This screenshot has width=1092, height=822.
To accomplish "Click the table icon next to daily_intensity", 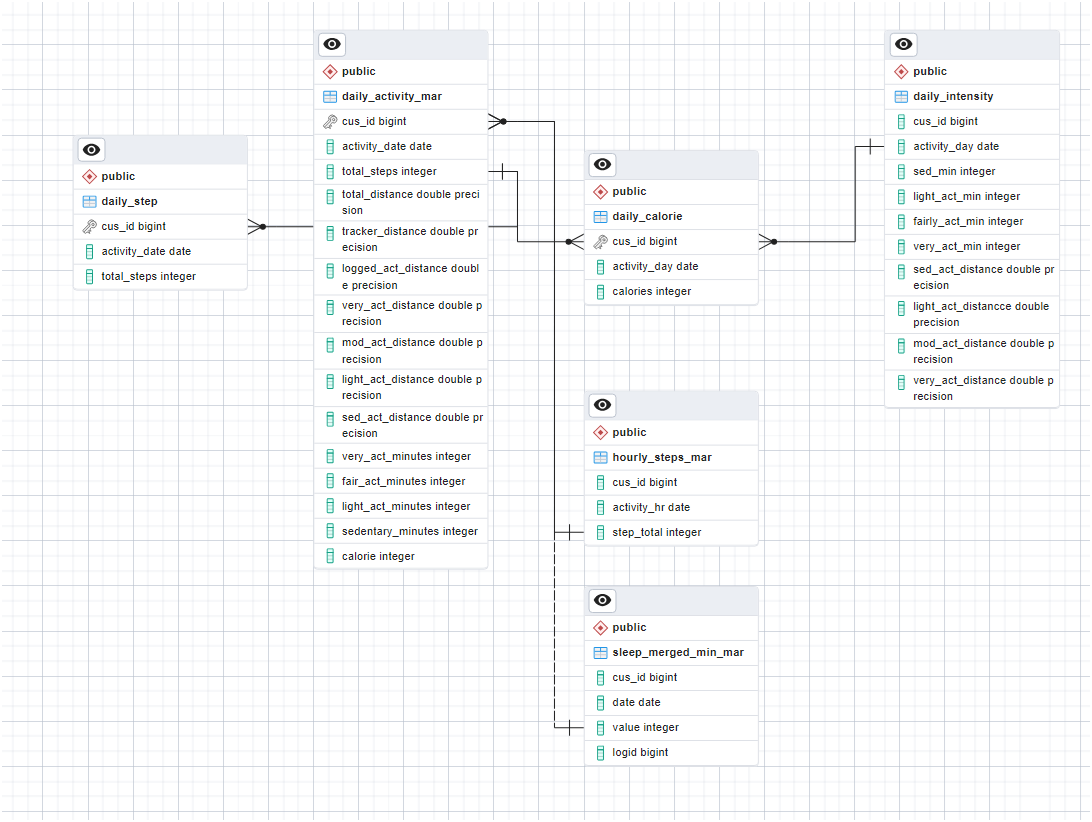I will (900, 96).
